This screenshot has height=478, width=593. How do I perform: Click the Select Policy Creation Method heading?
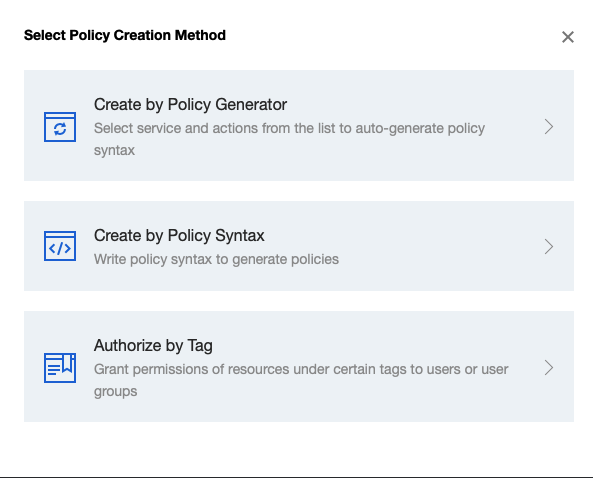point(125,35)
